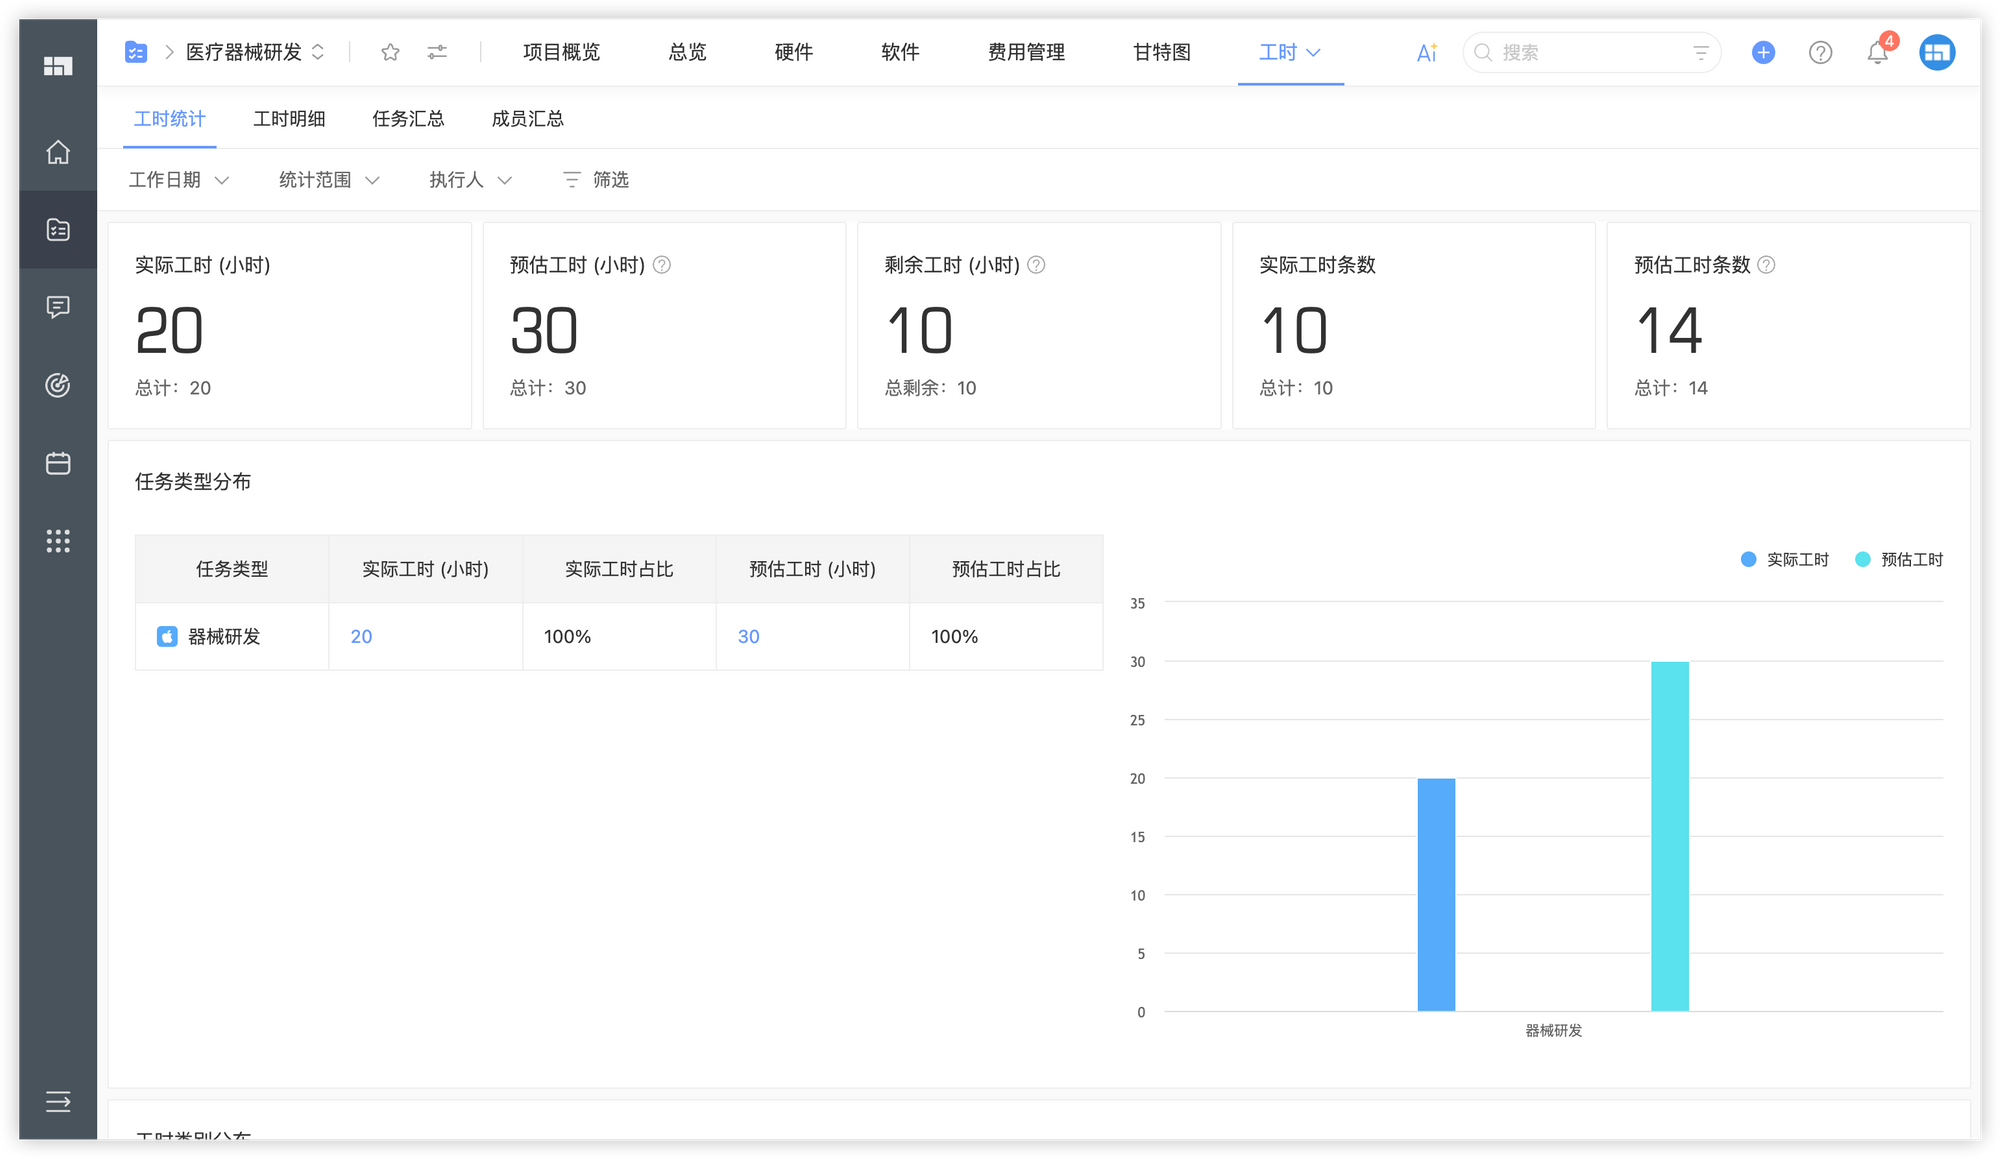Open the calendar sidebar icon
This screenshot has height=1159, width=2000.
[58, 463]
